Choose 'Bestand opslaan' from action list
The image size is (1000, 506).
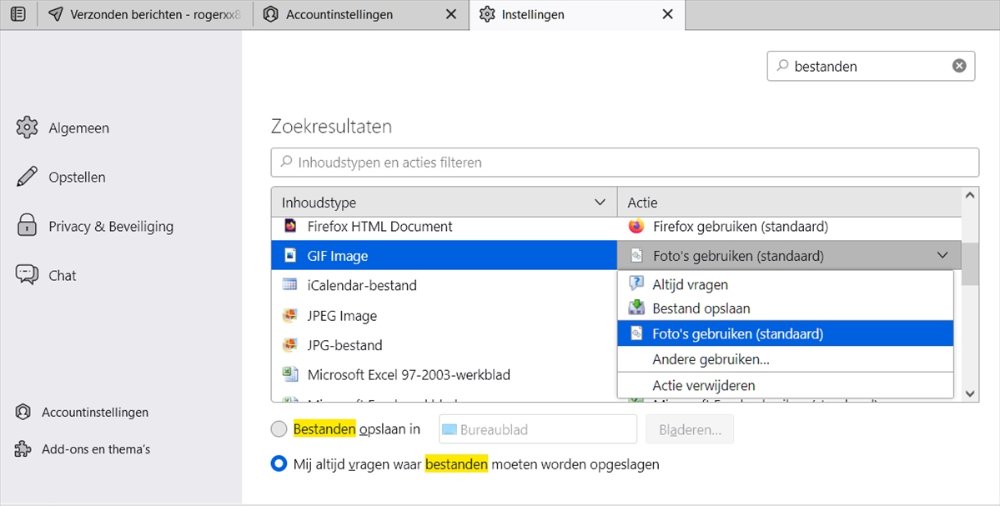tap(701, 309)
